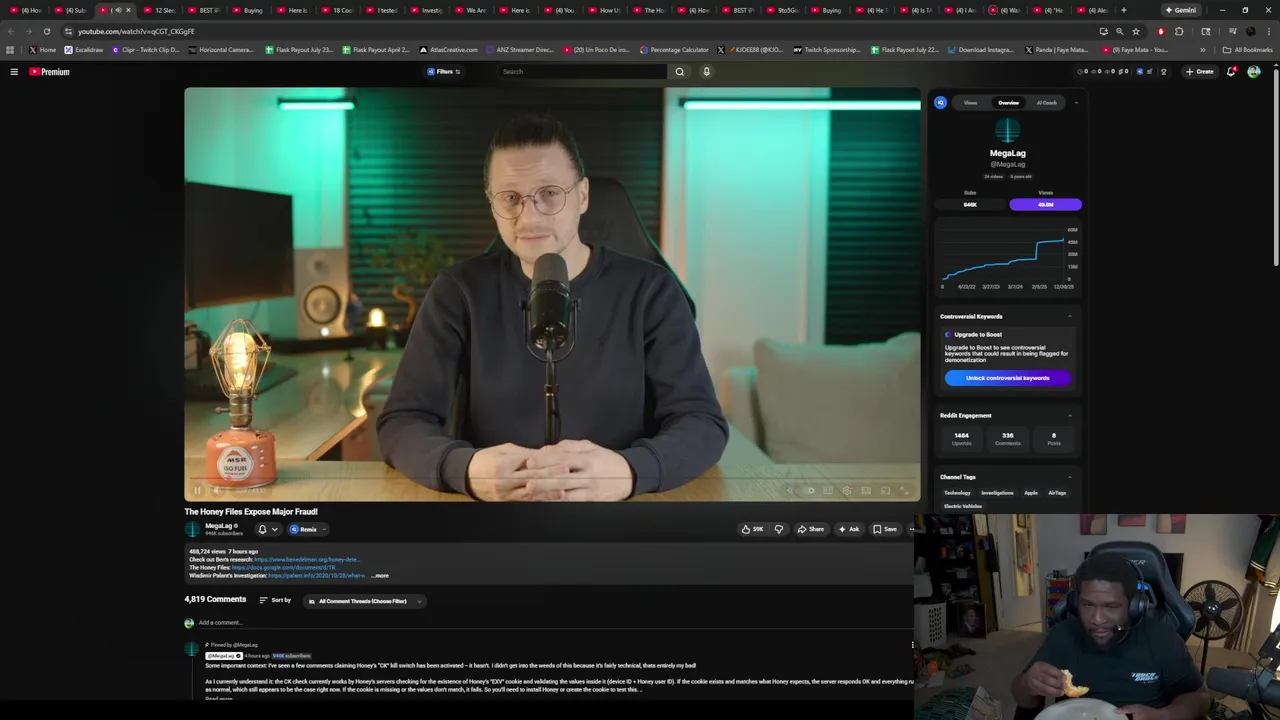The width and height of the screenshot is (1280, 720).
Task: Open the zoom magnifier in address bar
Action: pyautogui.click(x=1119, y=31)
